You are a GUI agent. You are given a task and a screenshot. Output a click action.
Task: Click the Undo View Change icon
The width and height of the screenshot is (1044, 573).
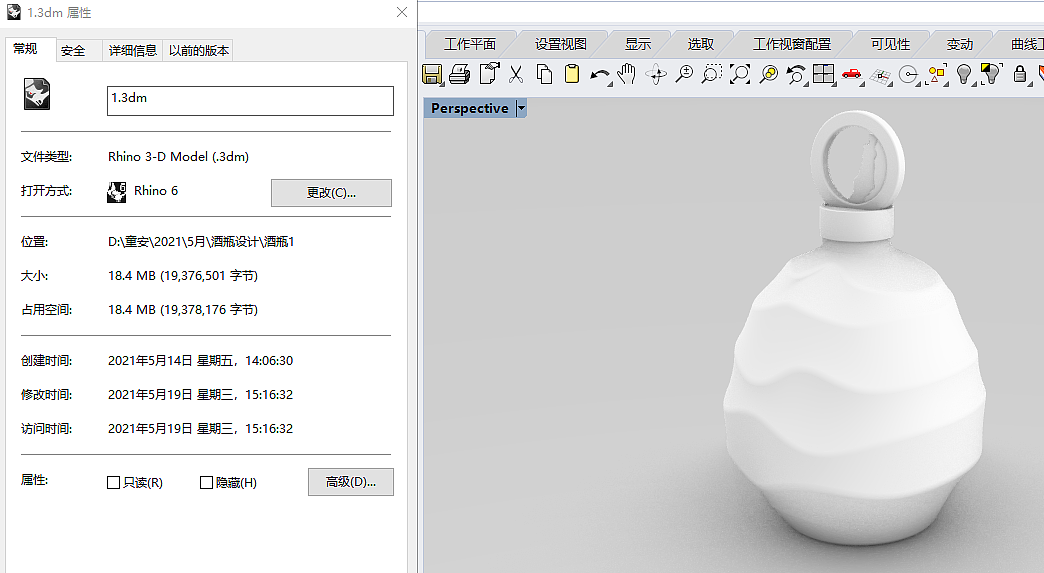[x=796, y=75]
